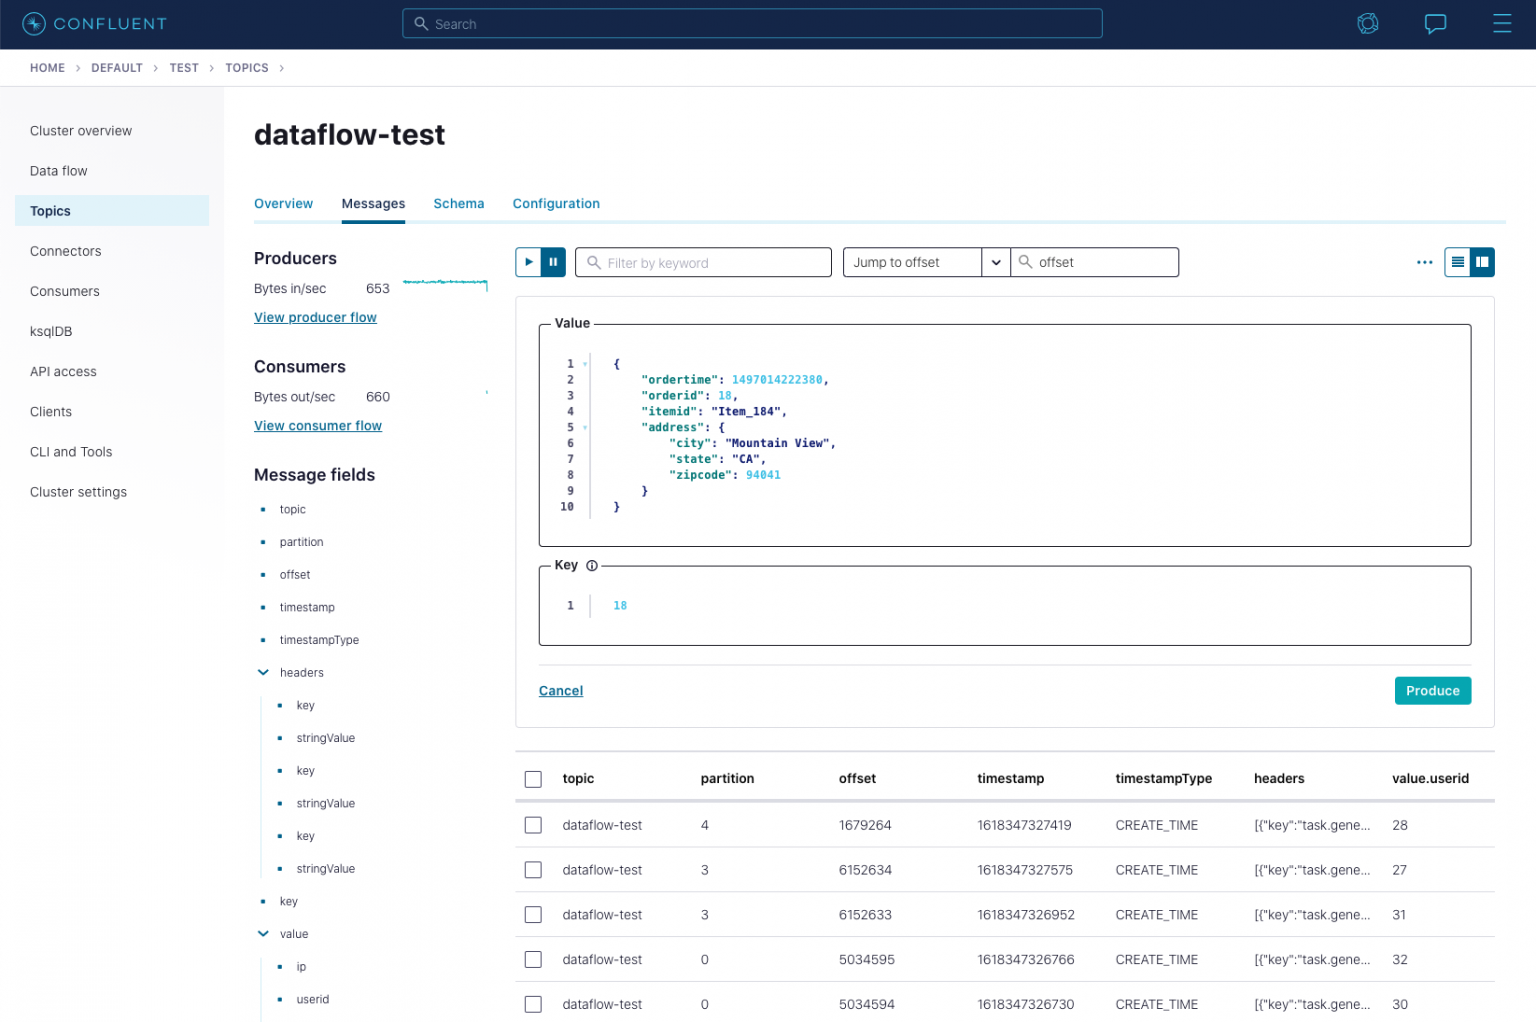The image size is (1536, 1022).
Task: Open the Jump to offset dropdown
Action: coord(995,262)
